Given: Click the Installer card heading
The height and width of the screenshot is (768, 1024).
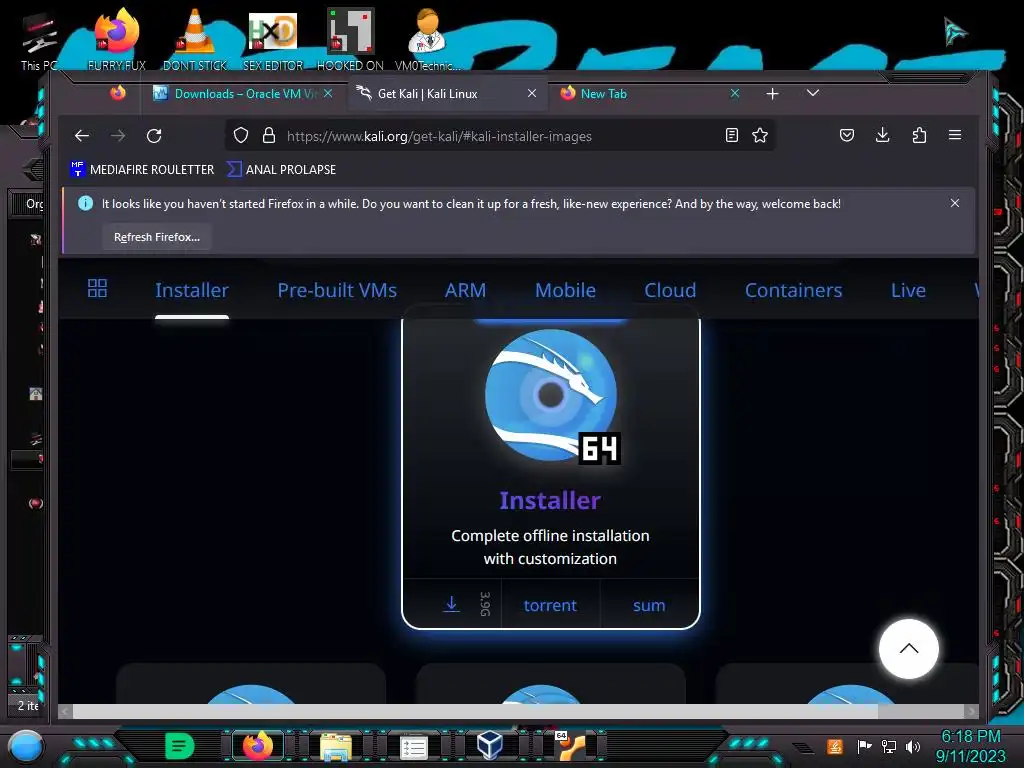Looking at the screenshot, I should pyautogui.click(x=550, y=500).
